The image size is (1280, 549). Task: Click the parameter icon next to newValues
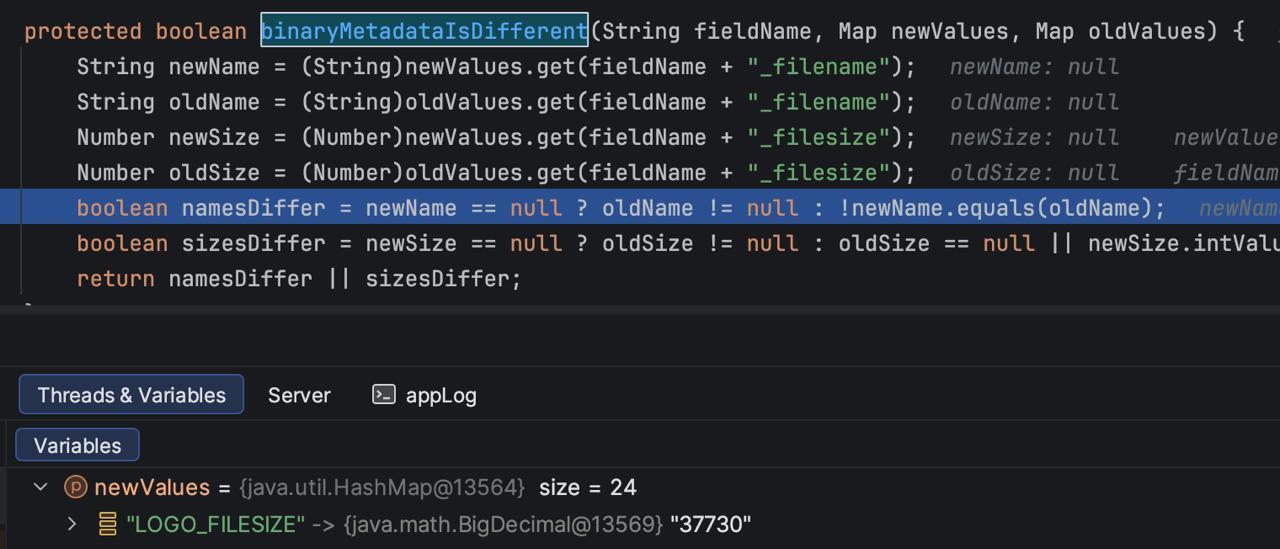click(x=76, y=487)
